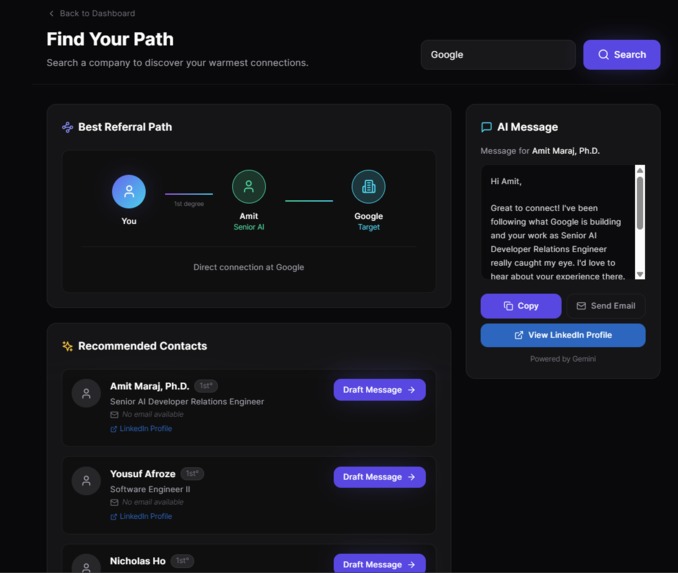Click the copy icon in Copy button
Image resolution: width=678 pixels, height=573 pixels.
pos(508,306)
